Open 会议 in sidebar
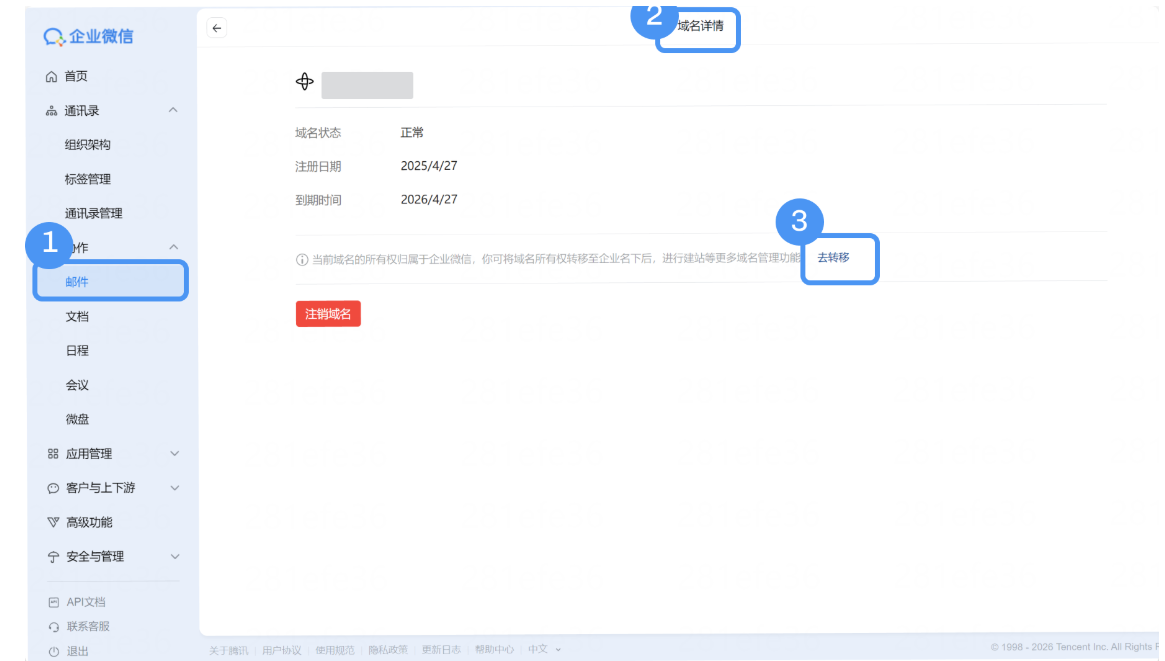 coord(77,385)
